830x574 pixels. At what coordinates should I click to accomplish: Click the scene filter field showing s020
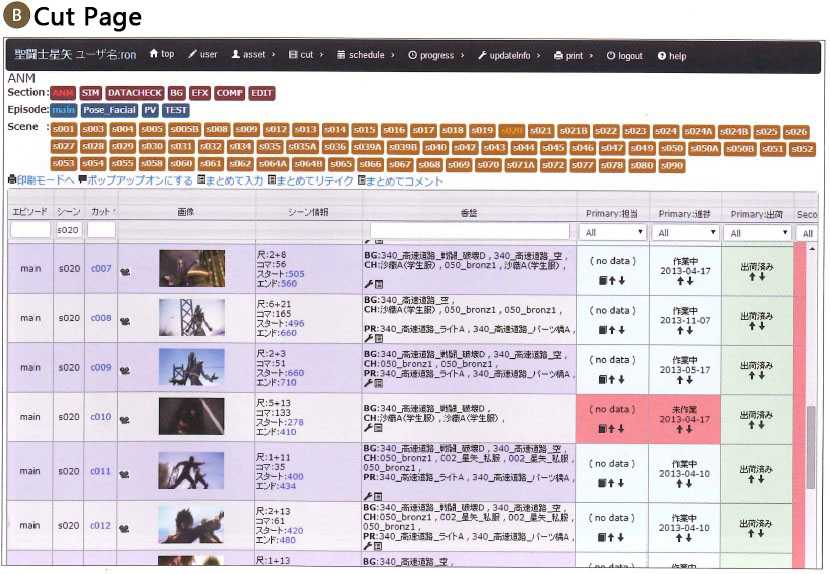(x=68, y=230)
